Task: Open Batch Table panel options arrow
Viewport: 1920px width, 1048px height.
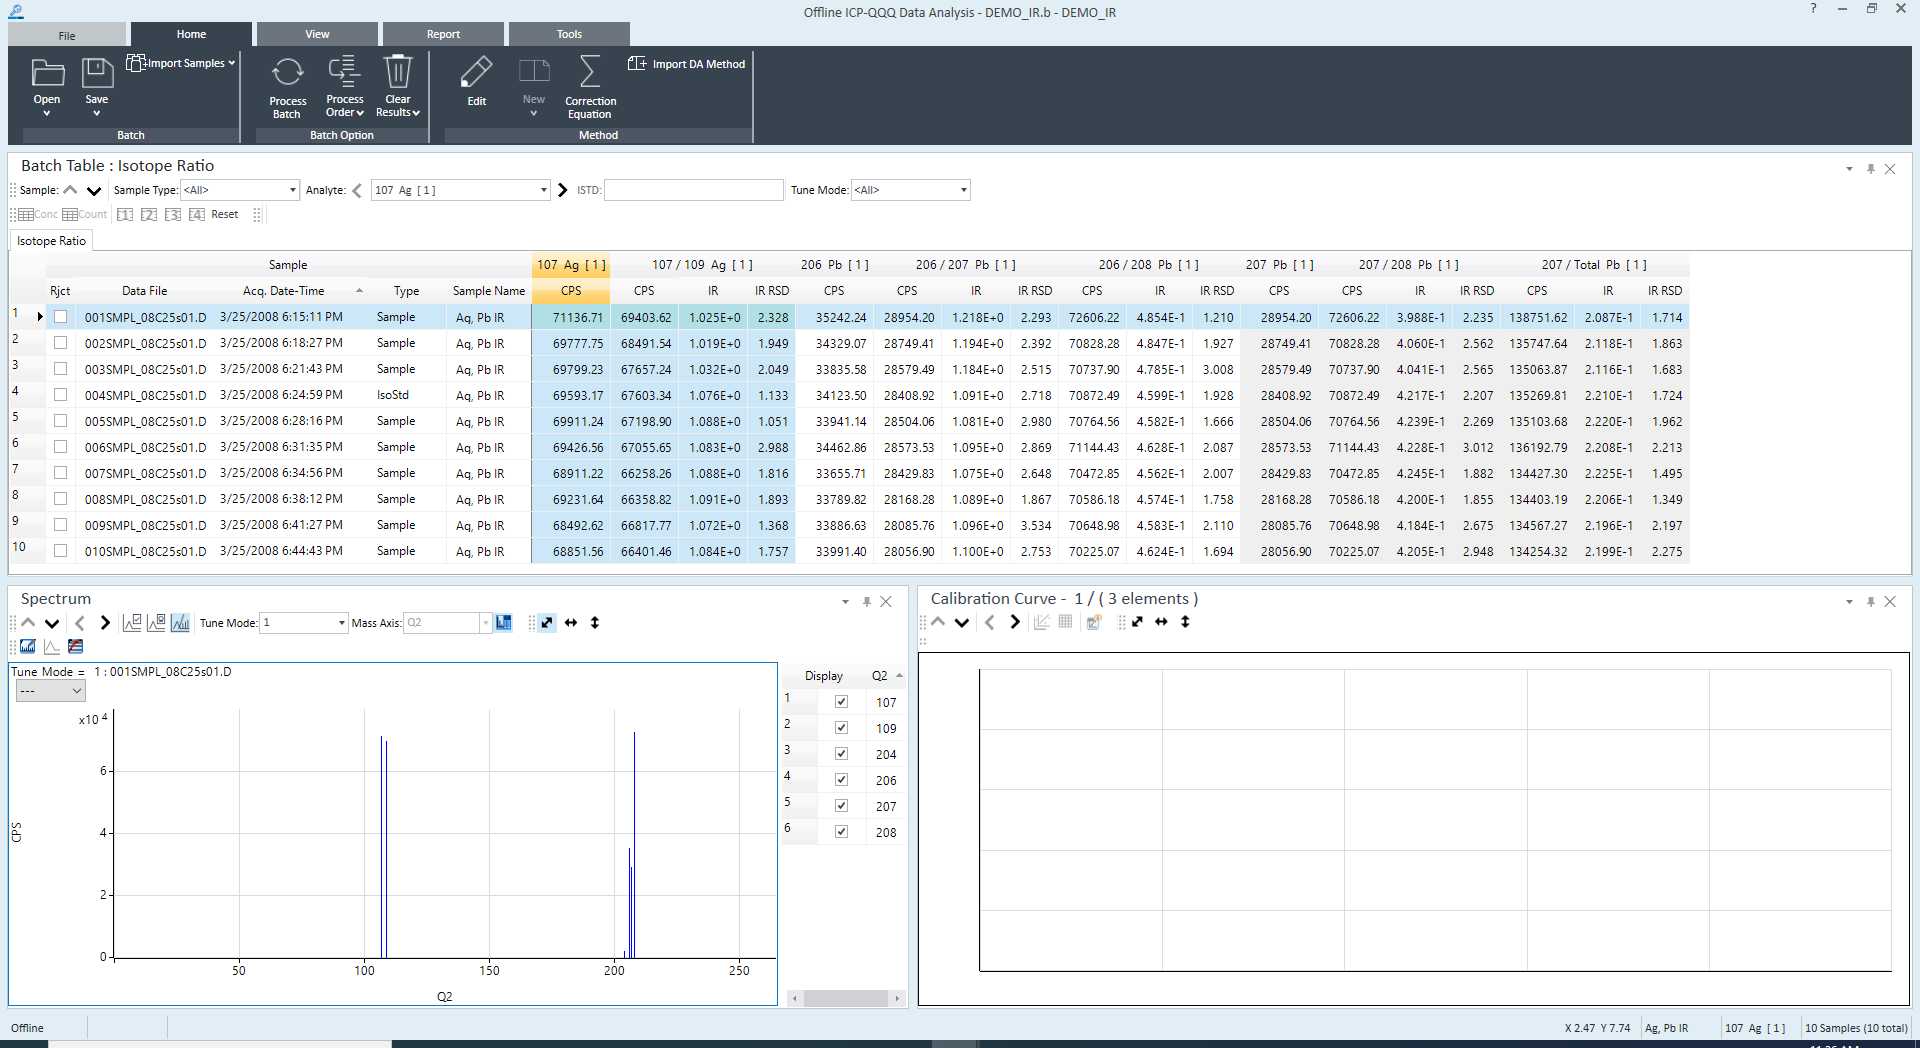Action: click(1849, 169)
